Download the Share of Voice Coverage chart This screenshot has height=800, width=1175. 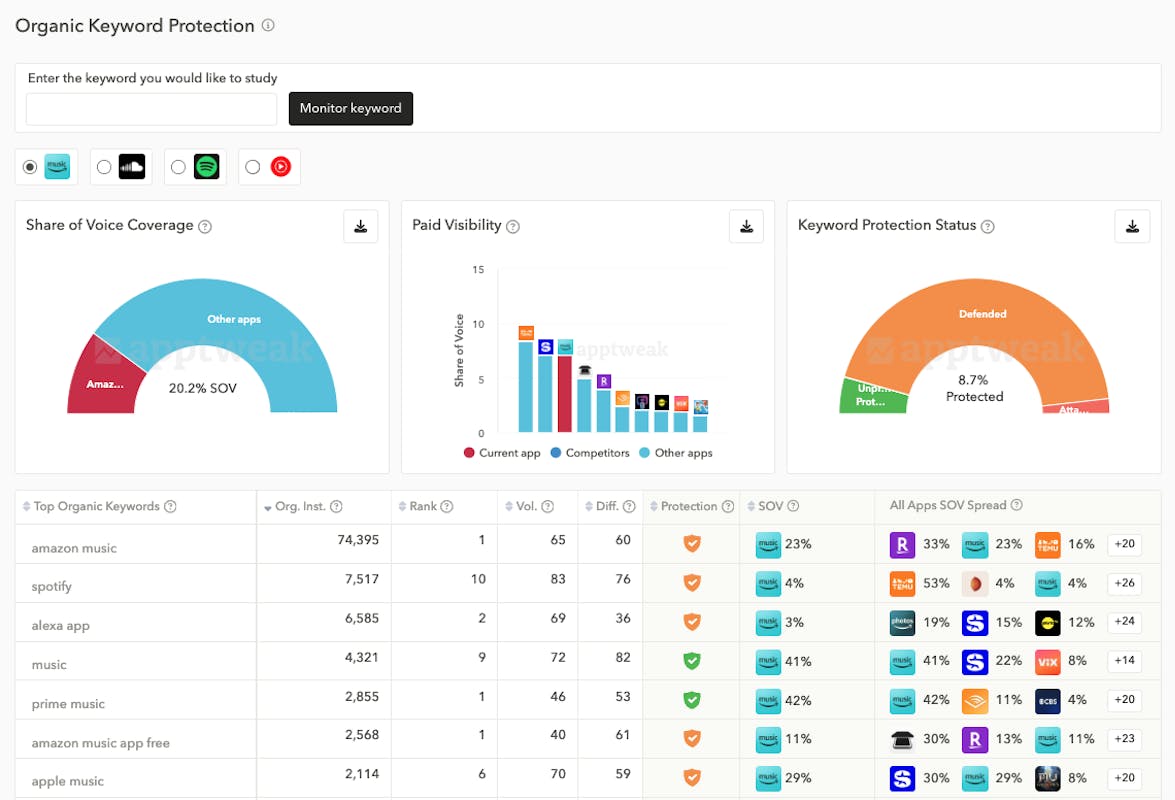click(x=360, y=227)
